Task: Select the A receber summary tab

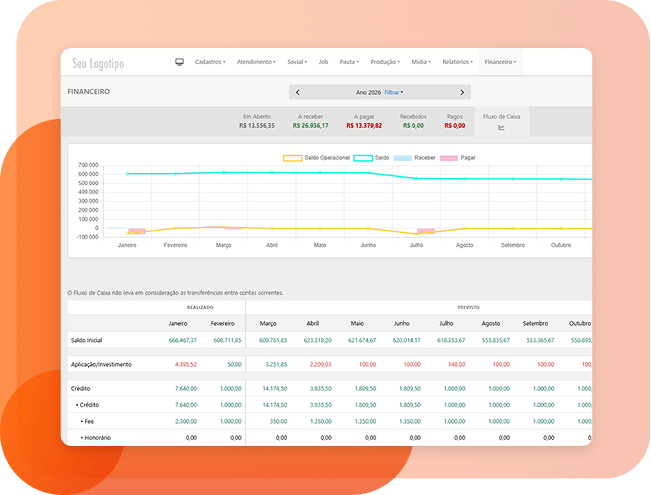Action: (x=311, y=121)
